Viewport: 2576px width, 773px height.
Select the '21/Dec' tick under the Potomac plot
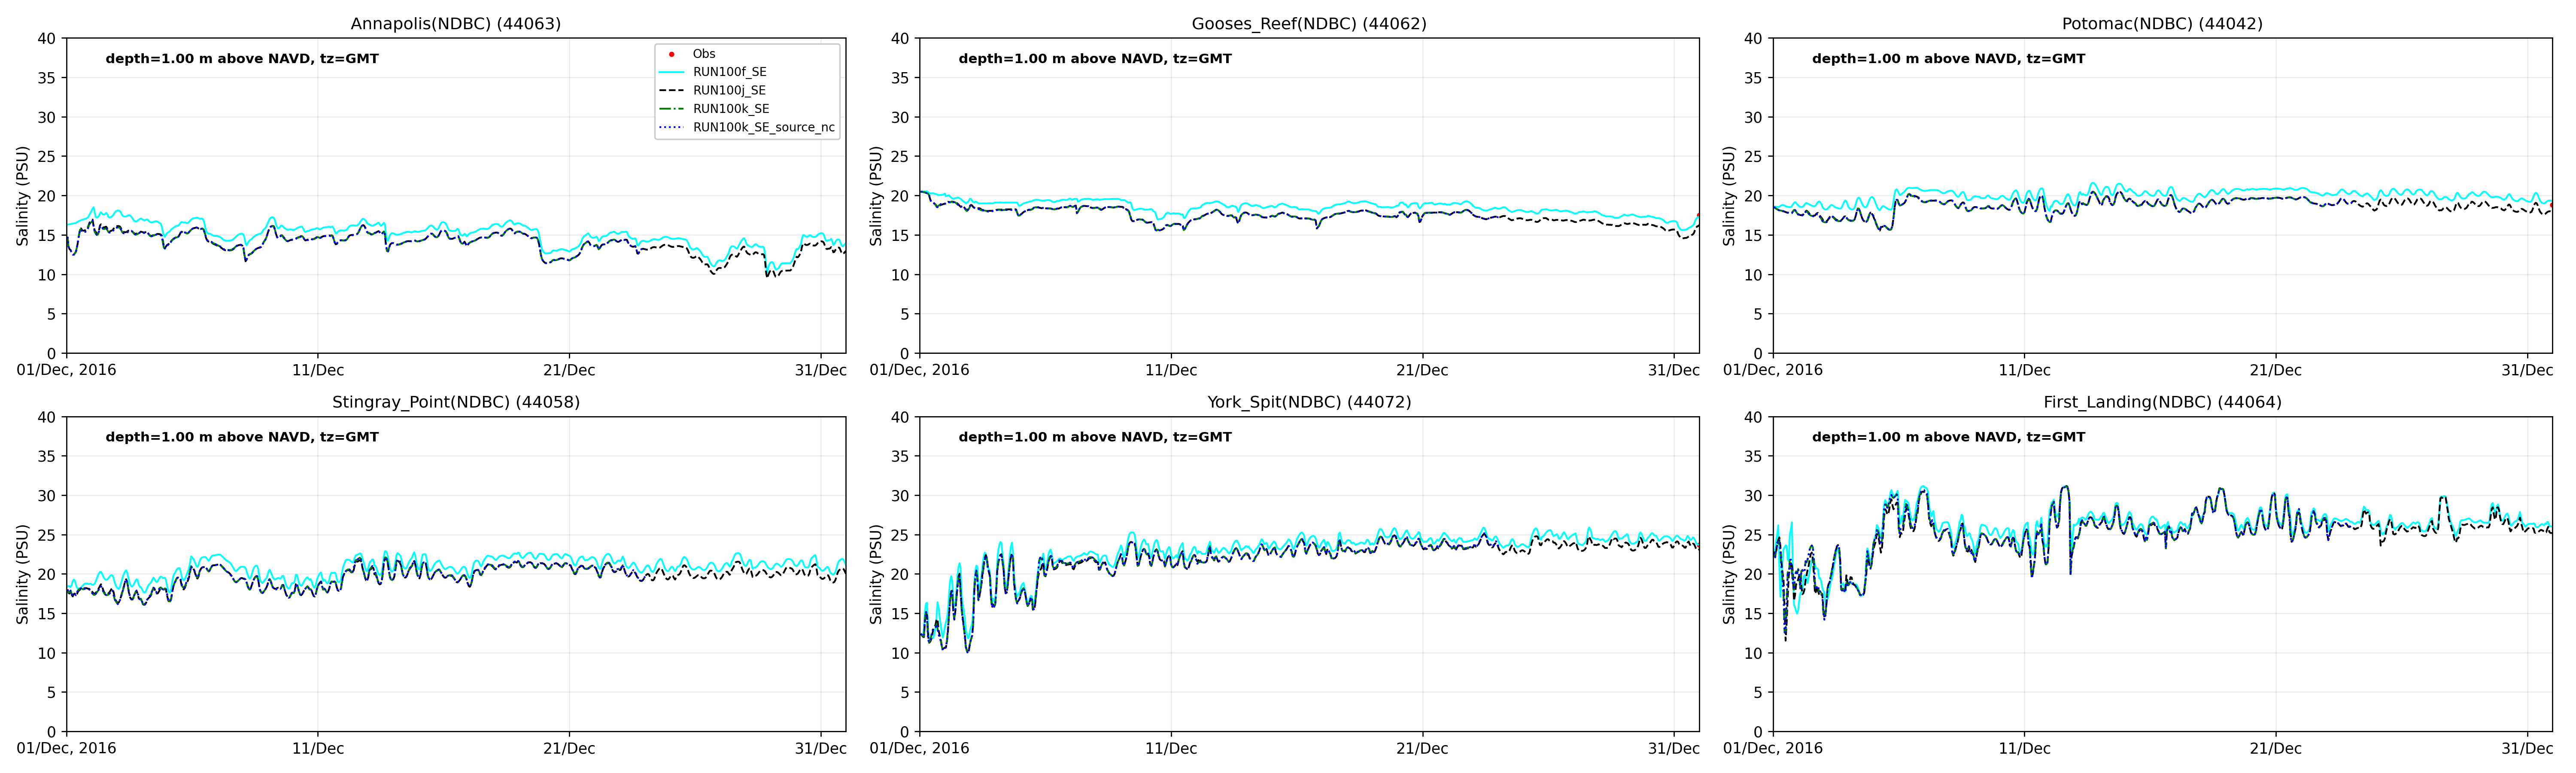[x=2276, y=370]
